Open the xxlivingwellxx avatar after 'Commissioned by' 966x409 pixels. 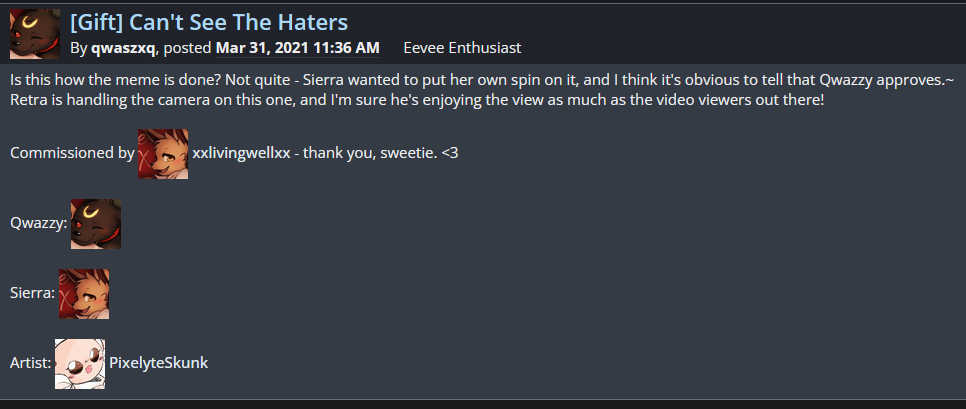point(163,154)
